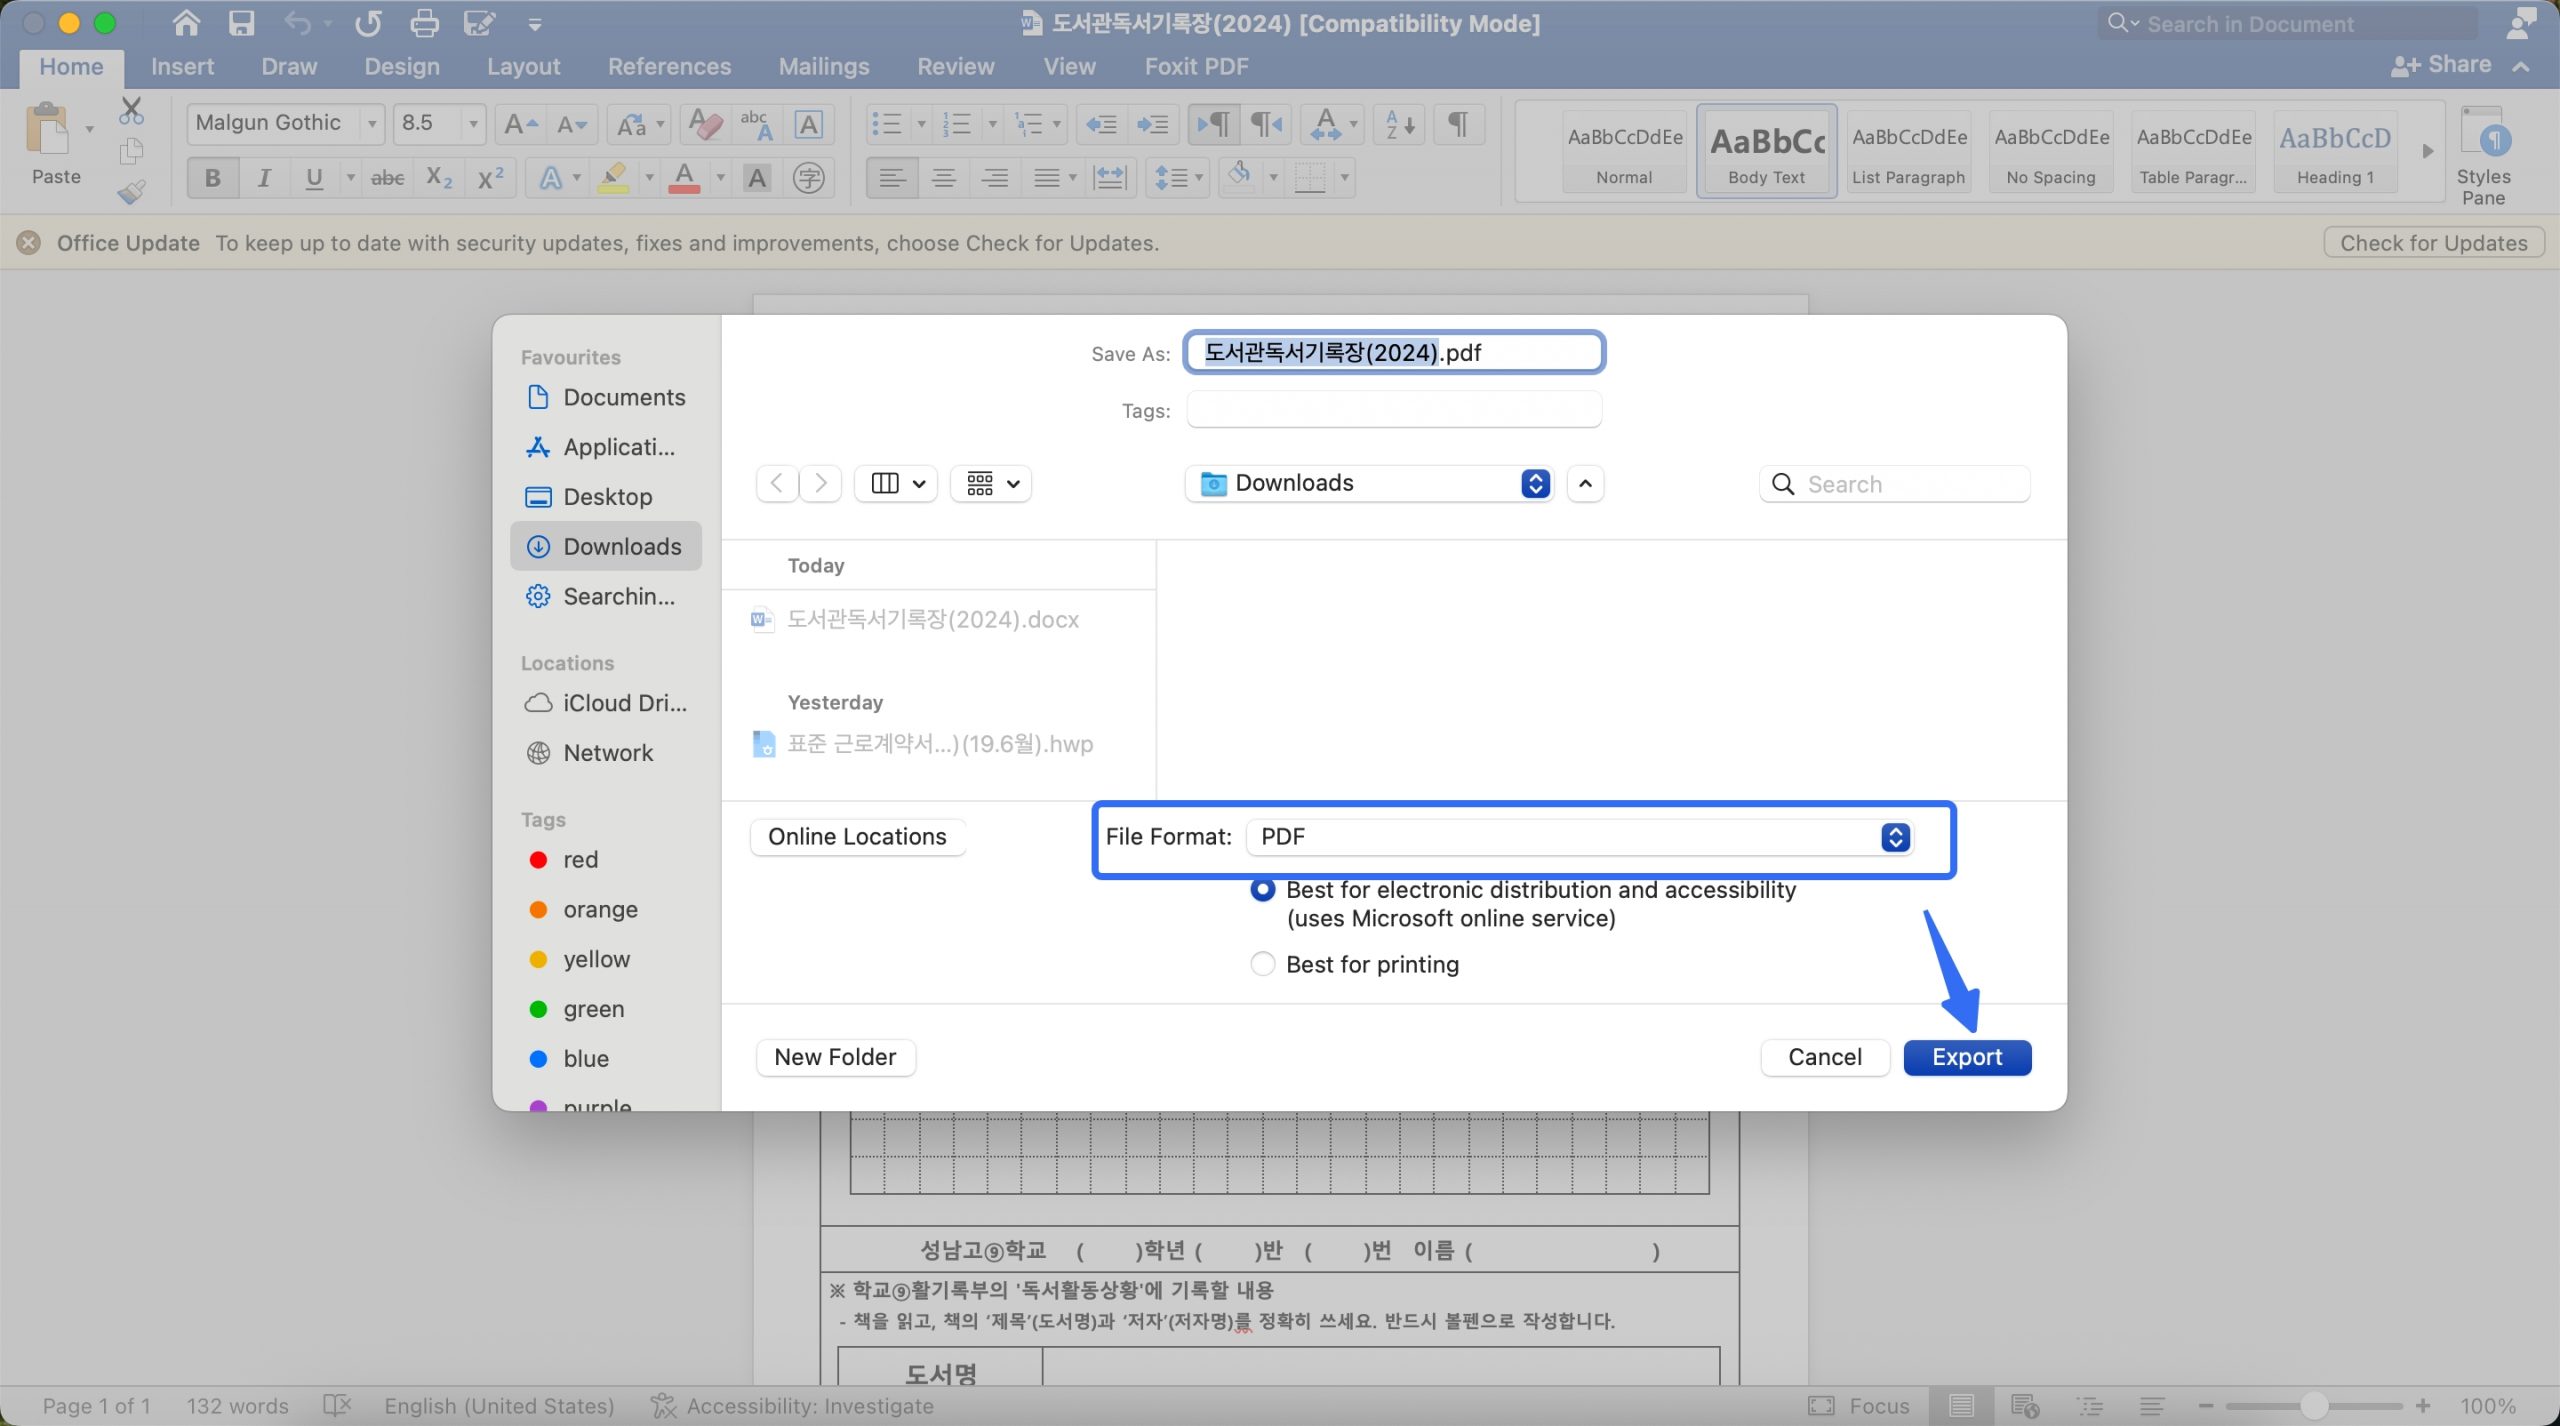Click the Cancel button
The height and width of the screenshot is (1426, 2560).
click(x=1824, y=1058)
